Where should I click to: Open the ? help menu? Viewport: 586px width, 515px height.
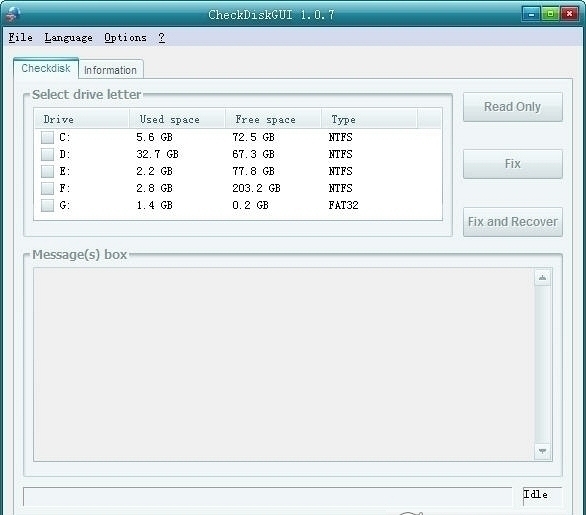161,37
